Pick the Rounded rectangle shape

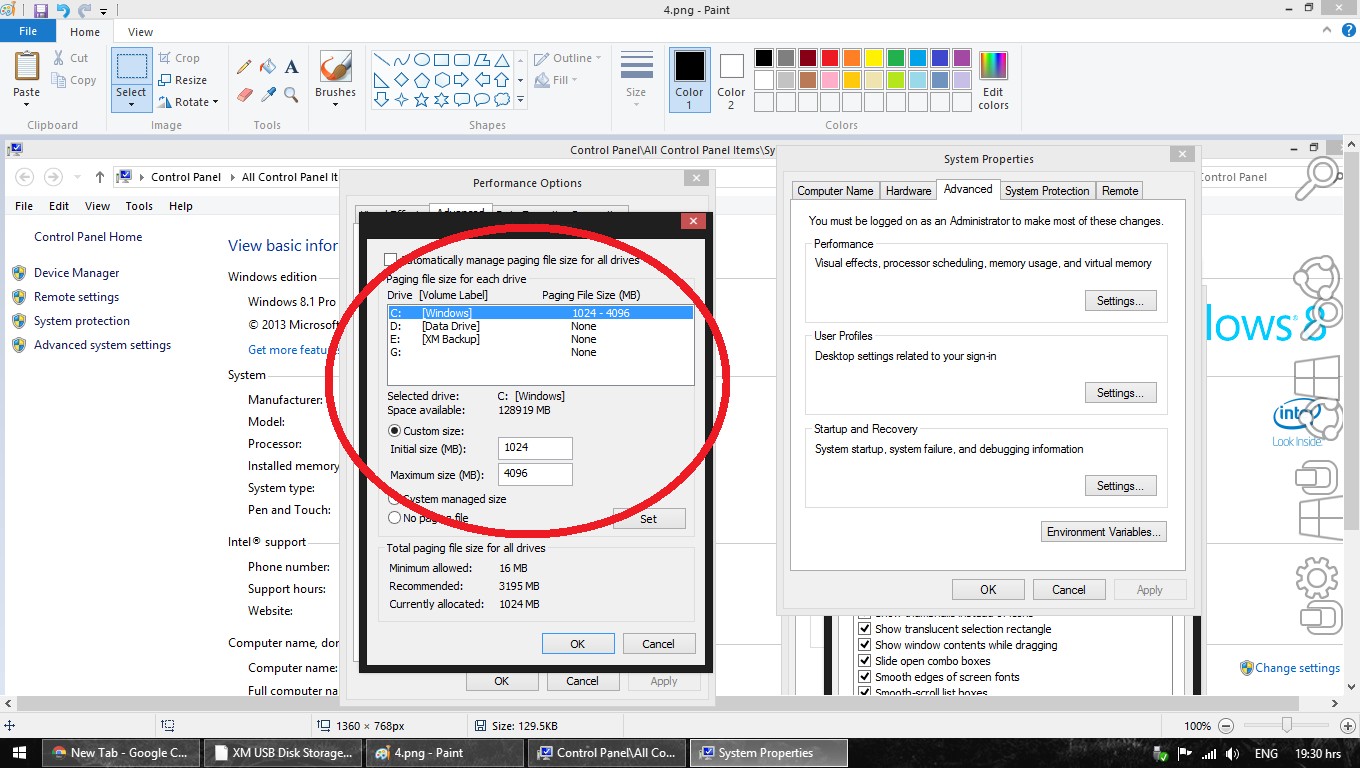(x=461, y=59)
